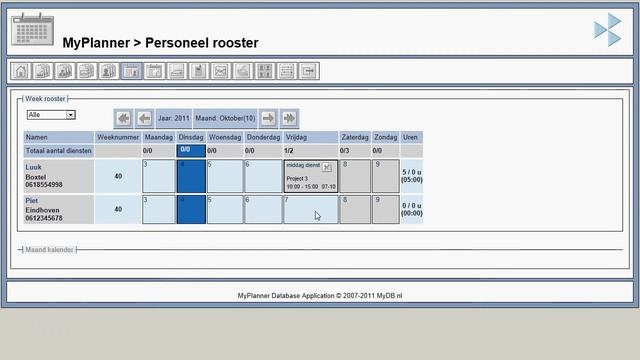Screen dimensions: 640x360
Task: Click the Vrijdag total 1/2 cell
Action: 311,151
